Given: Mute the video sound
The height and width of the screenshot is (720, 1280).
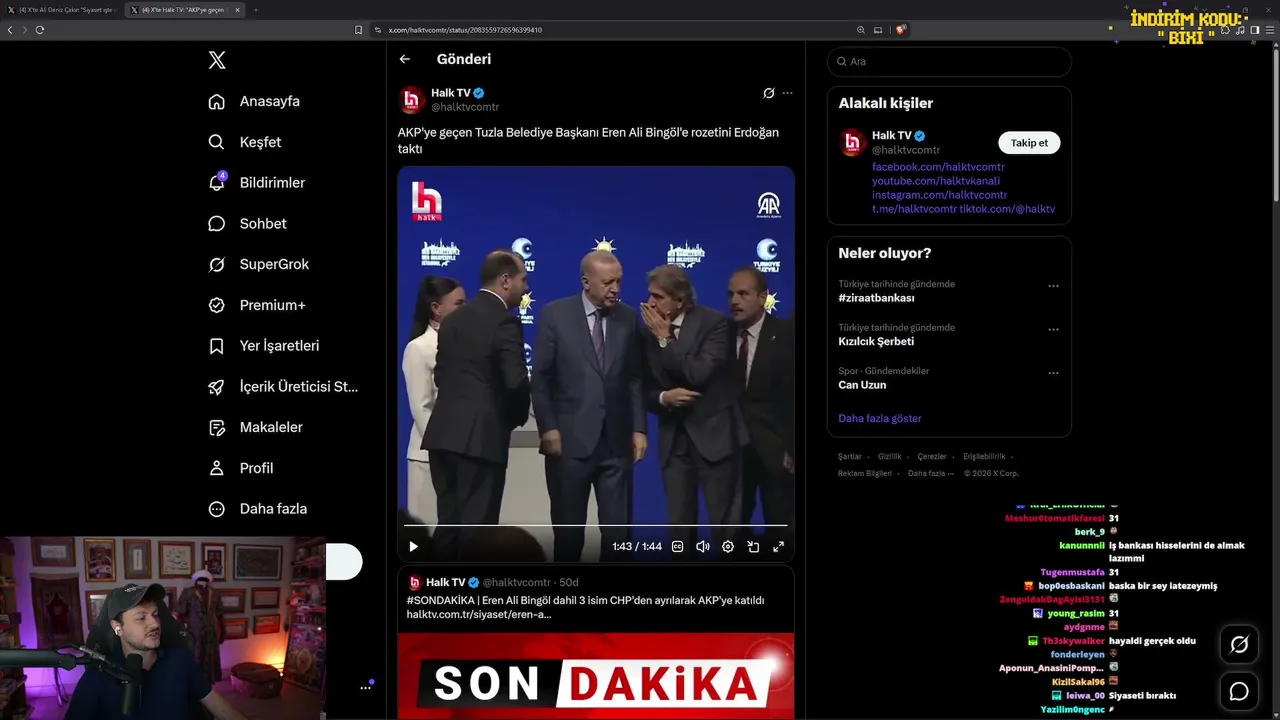Looking at the screenshot, I should [x=703, y=547].
